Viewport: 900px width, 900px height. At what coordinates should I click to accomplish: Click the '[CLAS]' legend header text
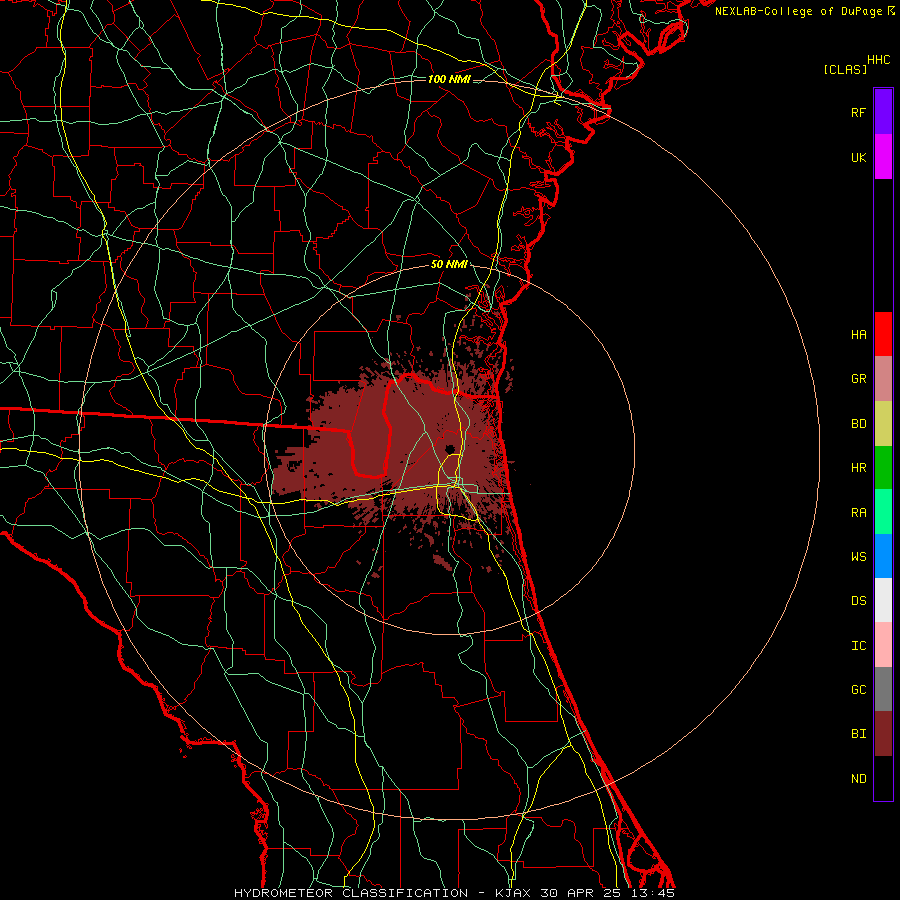(845, 70)
